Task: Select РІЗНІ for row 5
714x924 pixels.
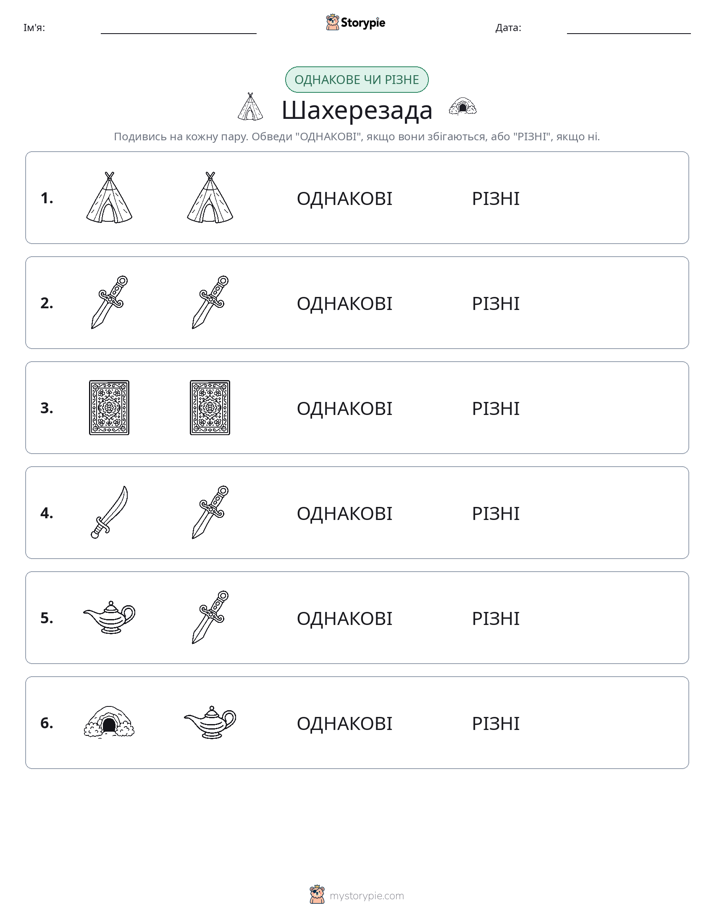Action: (x=496, y=618)
